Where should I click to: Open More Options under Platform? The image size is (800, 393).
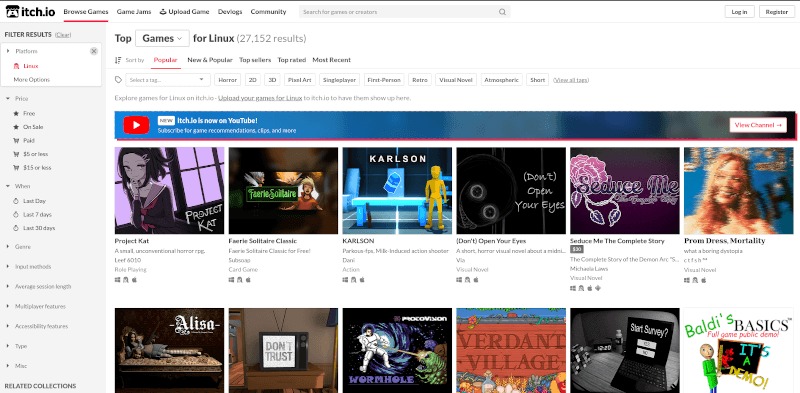click(32, 80)
